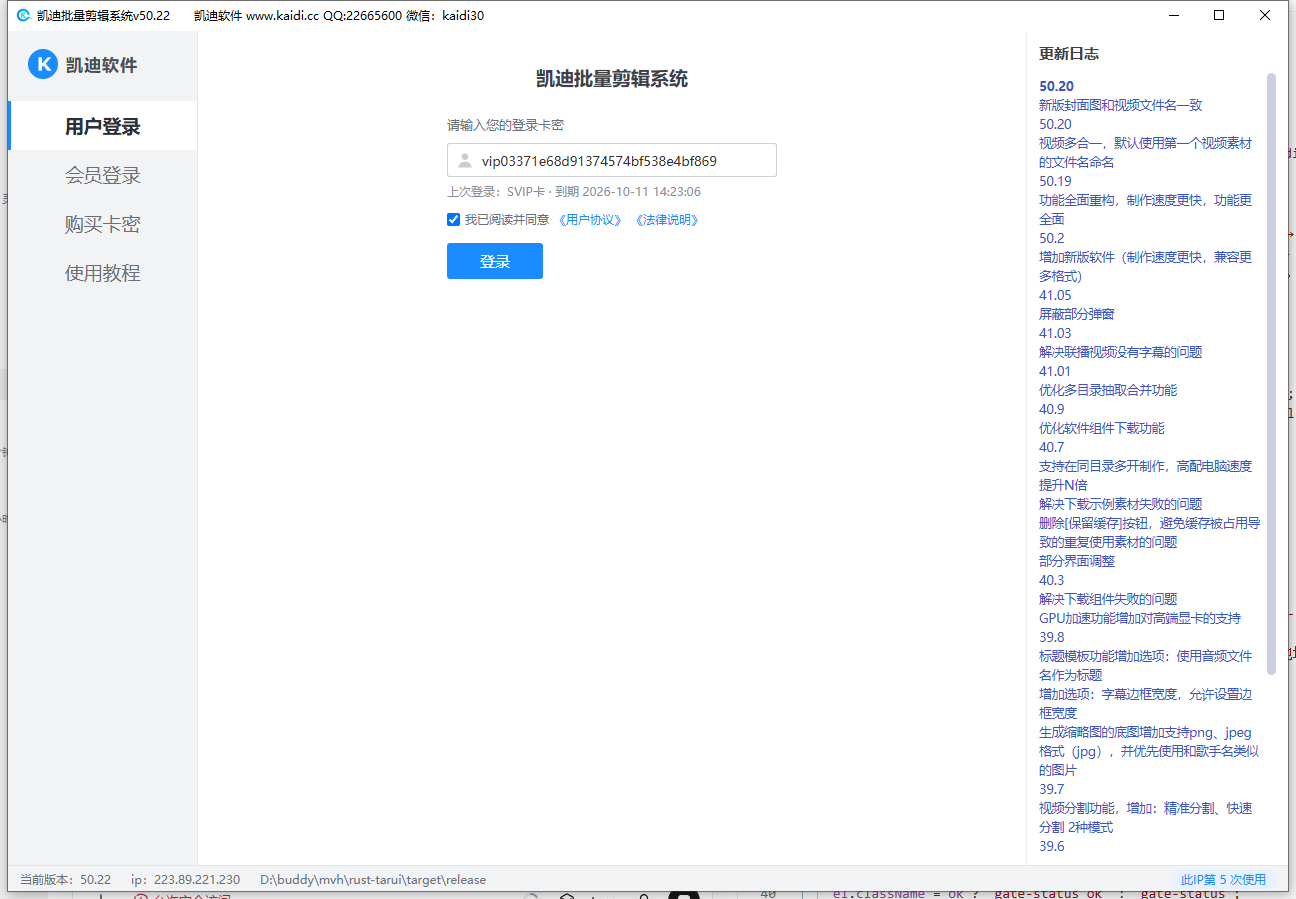Screen dimensions: 1296x899
Task: Click the 41.05 version entry
Action: click(1055, 295)
